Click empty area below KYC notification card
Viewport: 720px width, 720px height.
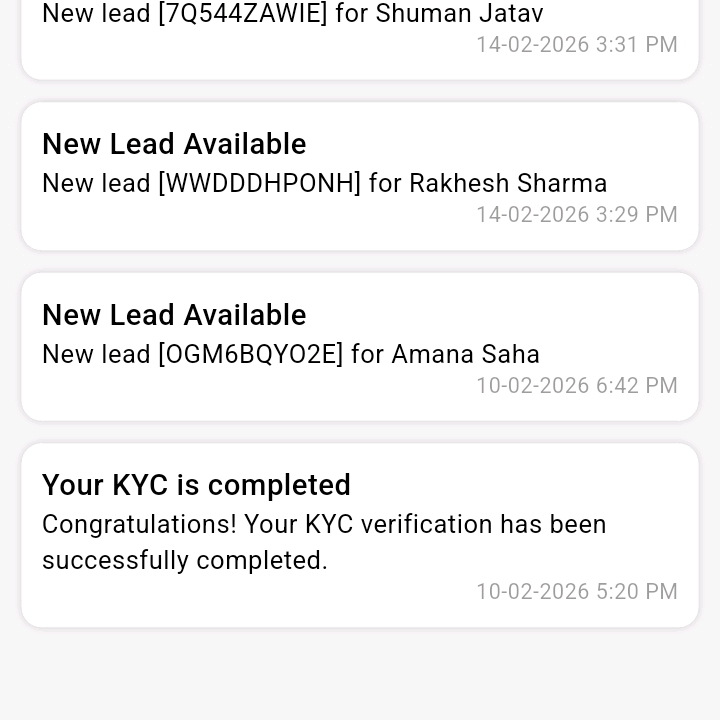360,673
